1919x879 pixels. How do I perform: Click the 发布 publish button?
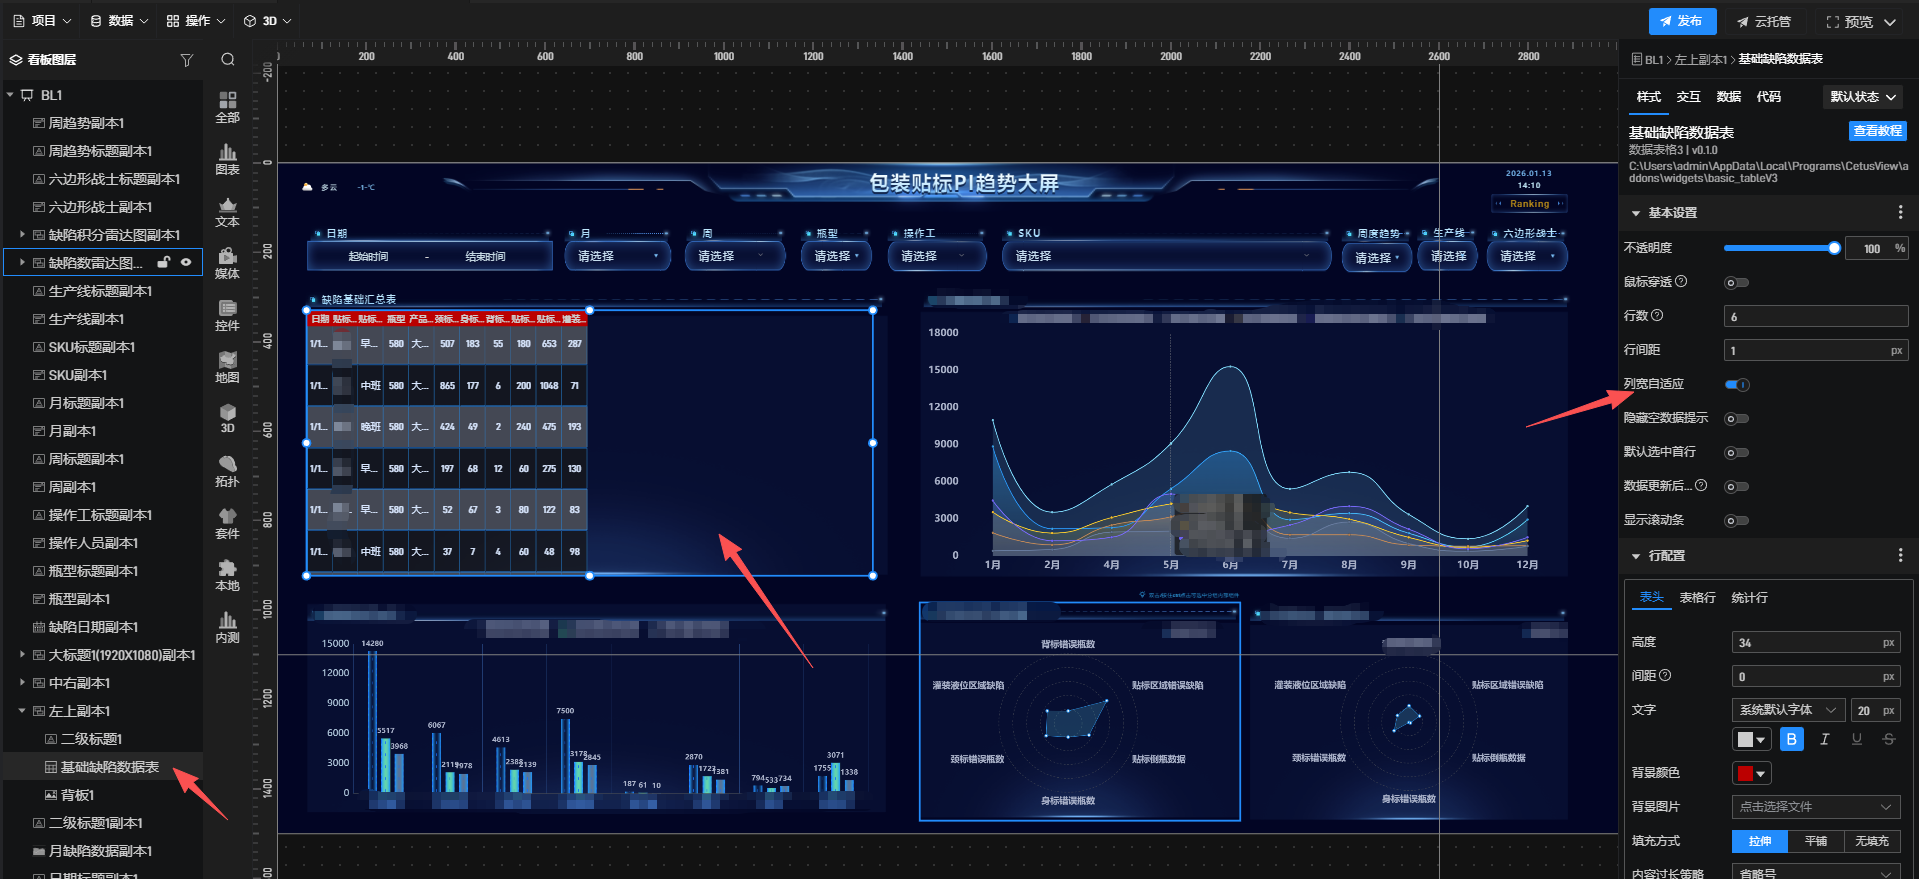tap(1681, 21)
